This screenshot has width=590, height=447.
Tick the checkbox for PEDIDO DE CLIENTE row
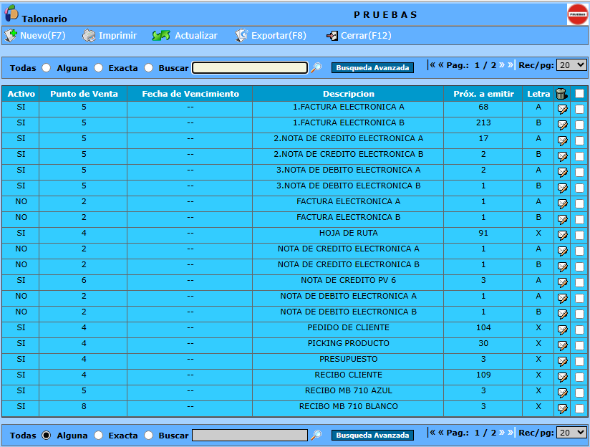click(579, 330)
